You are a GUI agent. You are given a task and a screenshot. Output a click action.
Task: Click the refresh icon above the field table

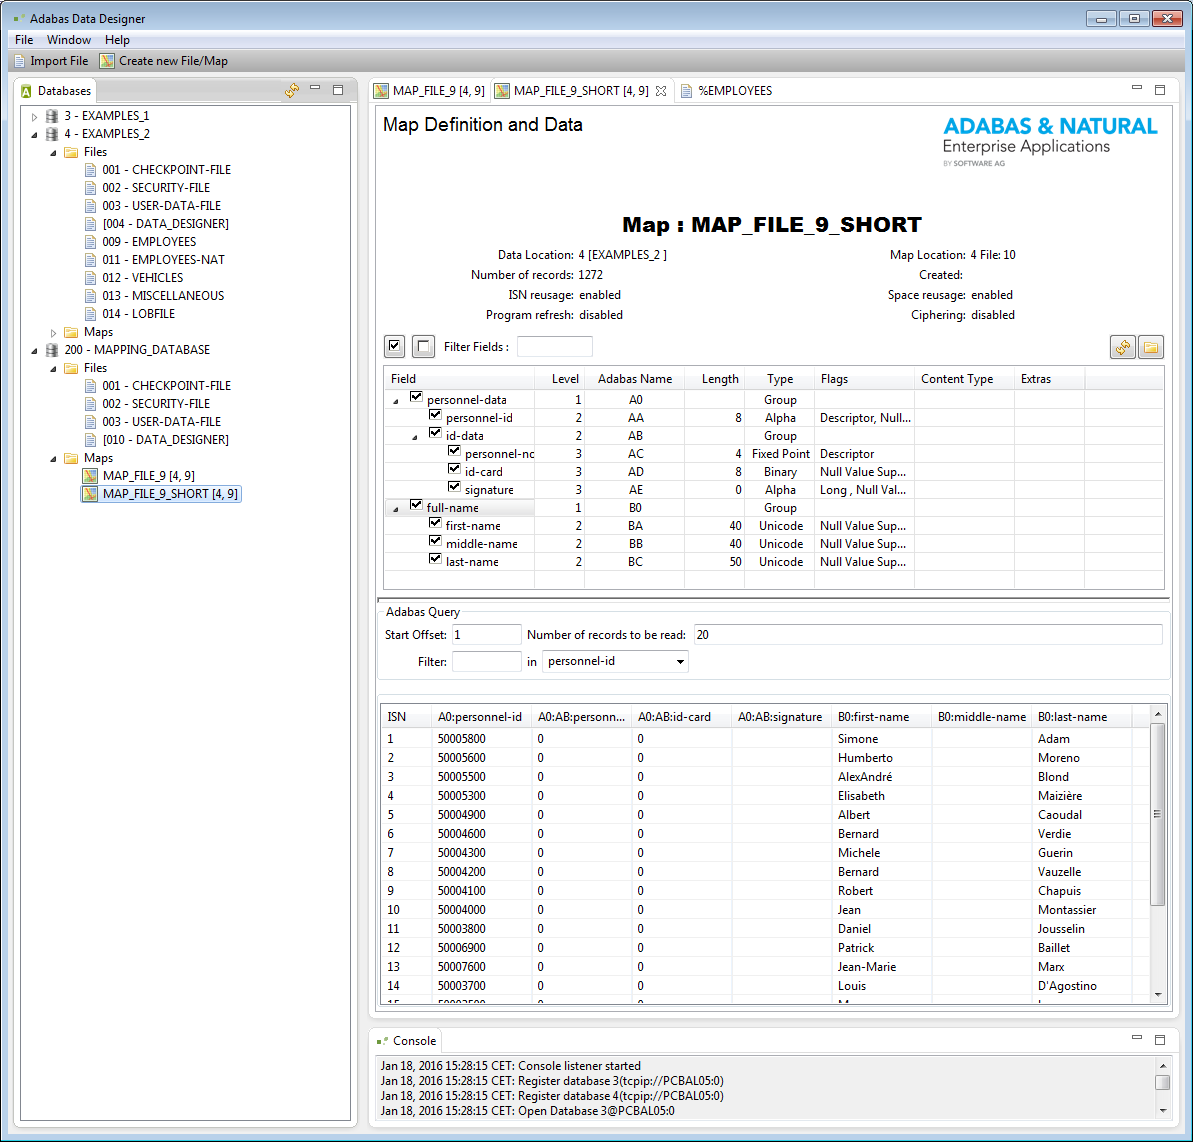point(1122,347)
